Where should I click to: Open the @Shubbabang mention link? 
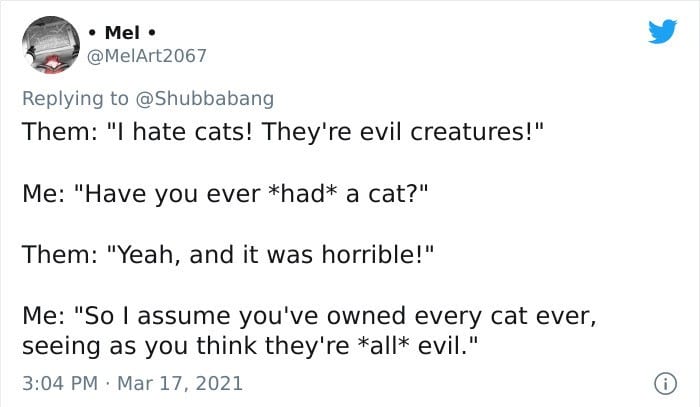tap(204, 99)
